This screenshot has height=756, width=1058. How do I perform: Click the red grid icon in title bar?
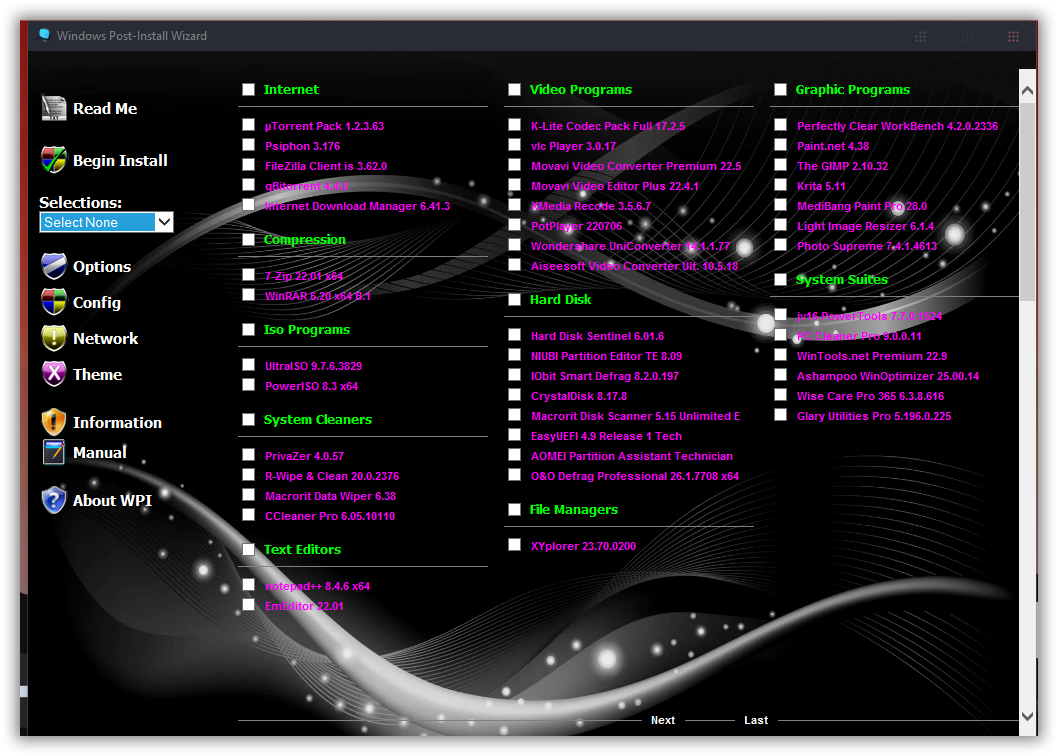pos(1013,36)
